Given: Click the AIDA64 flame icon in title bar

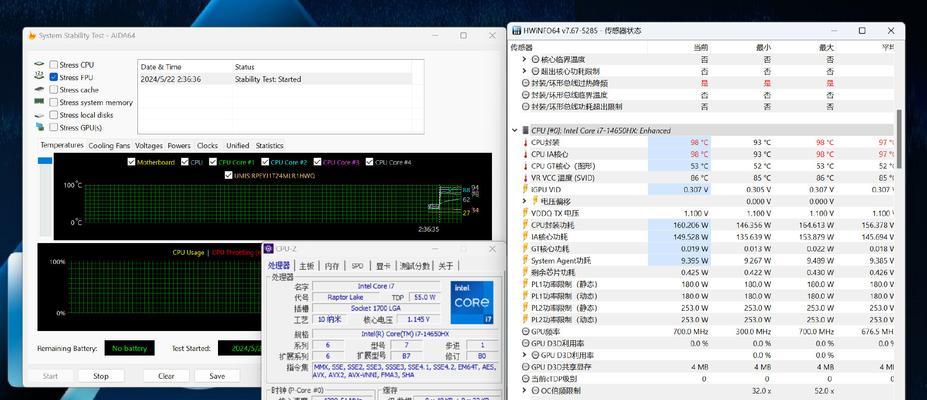Looking at the screenshot, I should [32, 35].
